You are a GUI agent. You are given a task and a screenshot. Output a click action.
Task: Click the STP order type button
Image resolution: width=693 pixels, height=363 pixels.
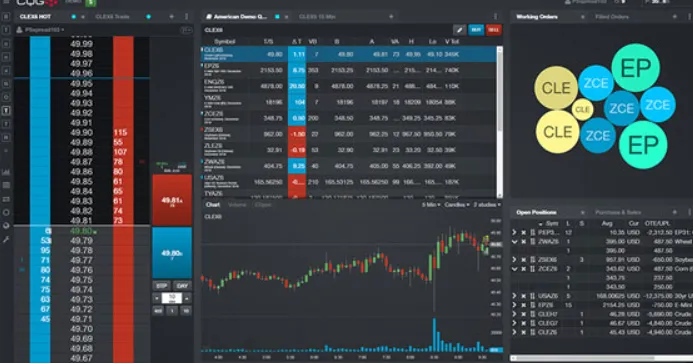point(162,286)
